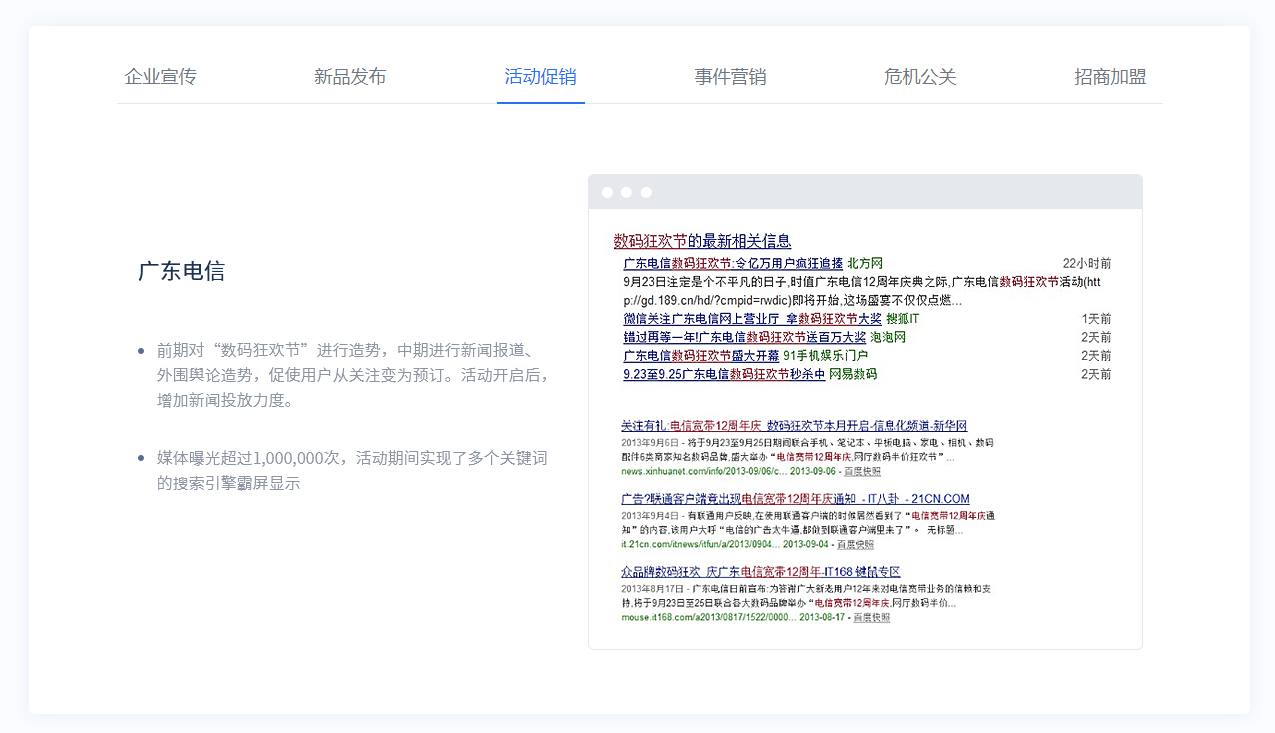Click 百度快照 under the xinhuanet result

tap(863, 471)
